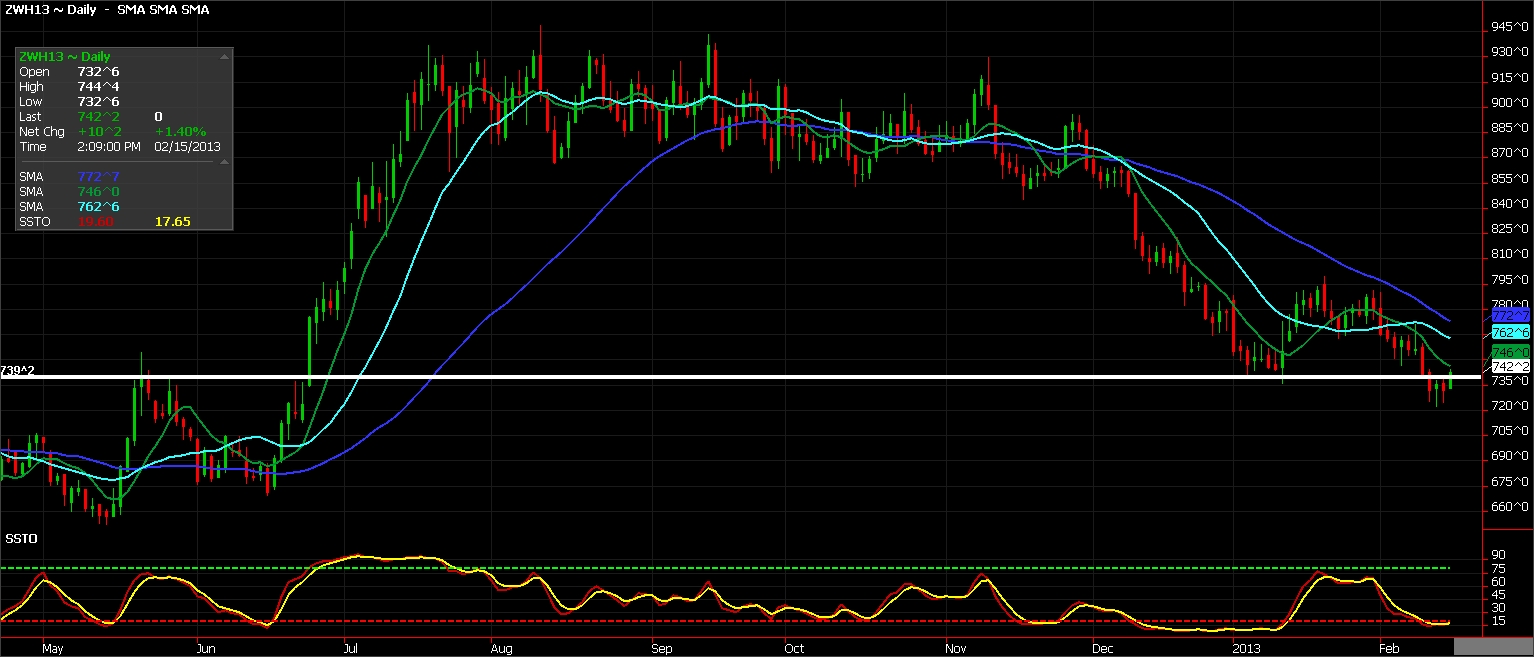
Task: Click the 75 level on the SSTO axis
Action: tap(1498, 568)
